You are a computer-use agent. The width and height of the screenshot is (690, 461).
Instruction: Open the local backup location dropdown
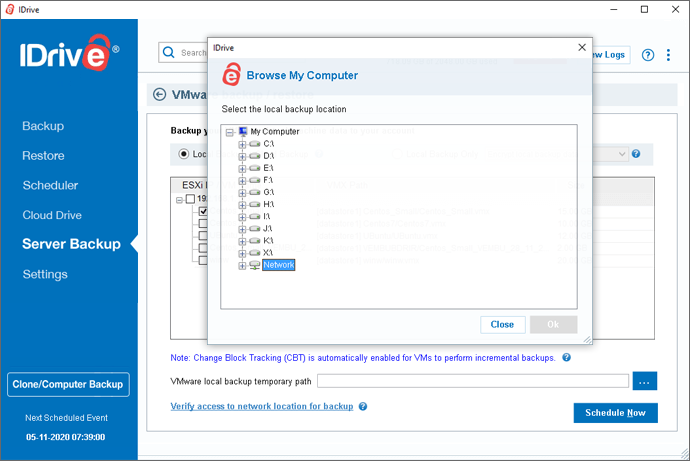(622, 154)
